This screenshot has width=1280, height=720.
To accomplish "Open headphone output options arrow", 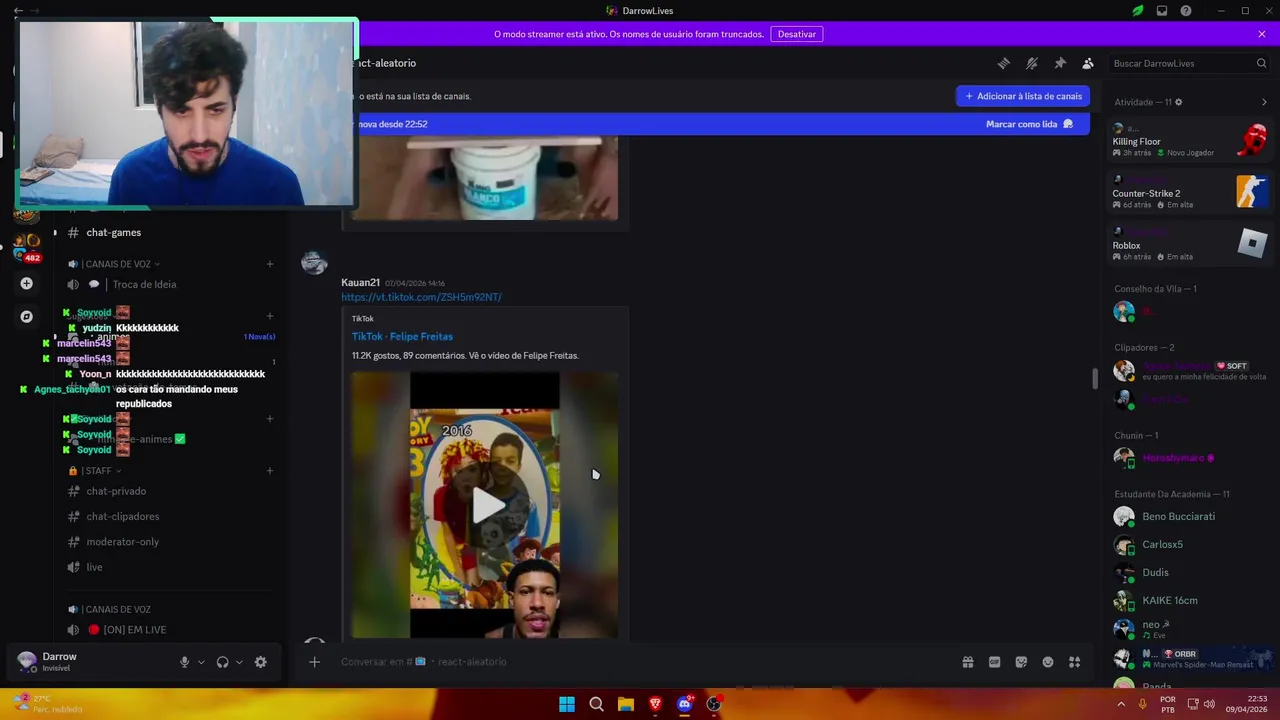I will [x=239, y=662].
